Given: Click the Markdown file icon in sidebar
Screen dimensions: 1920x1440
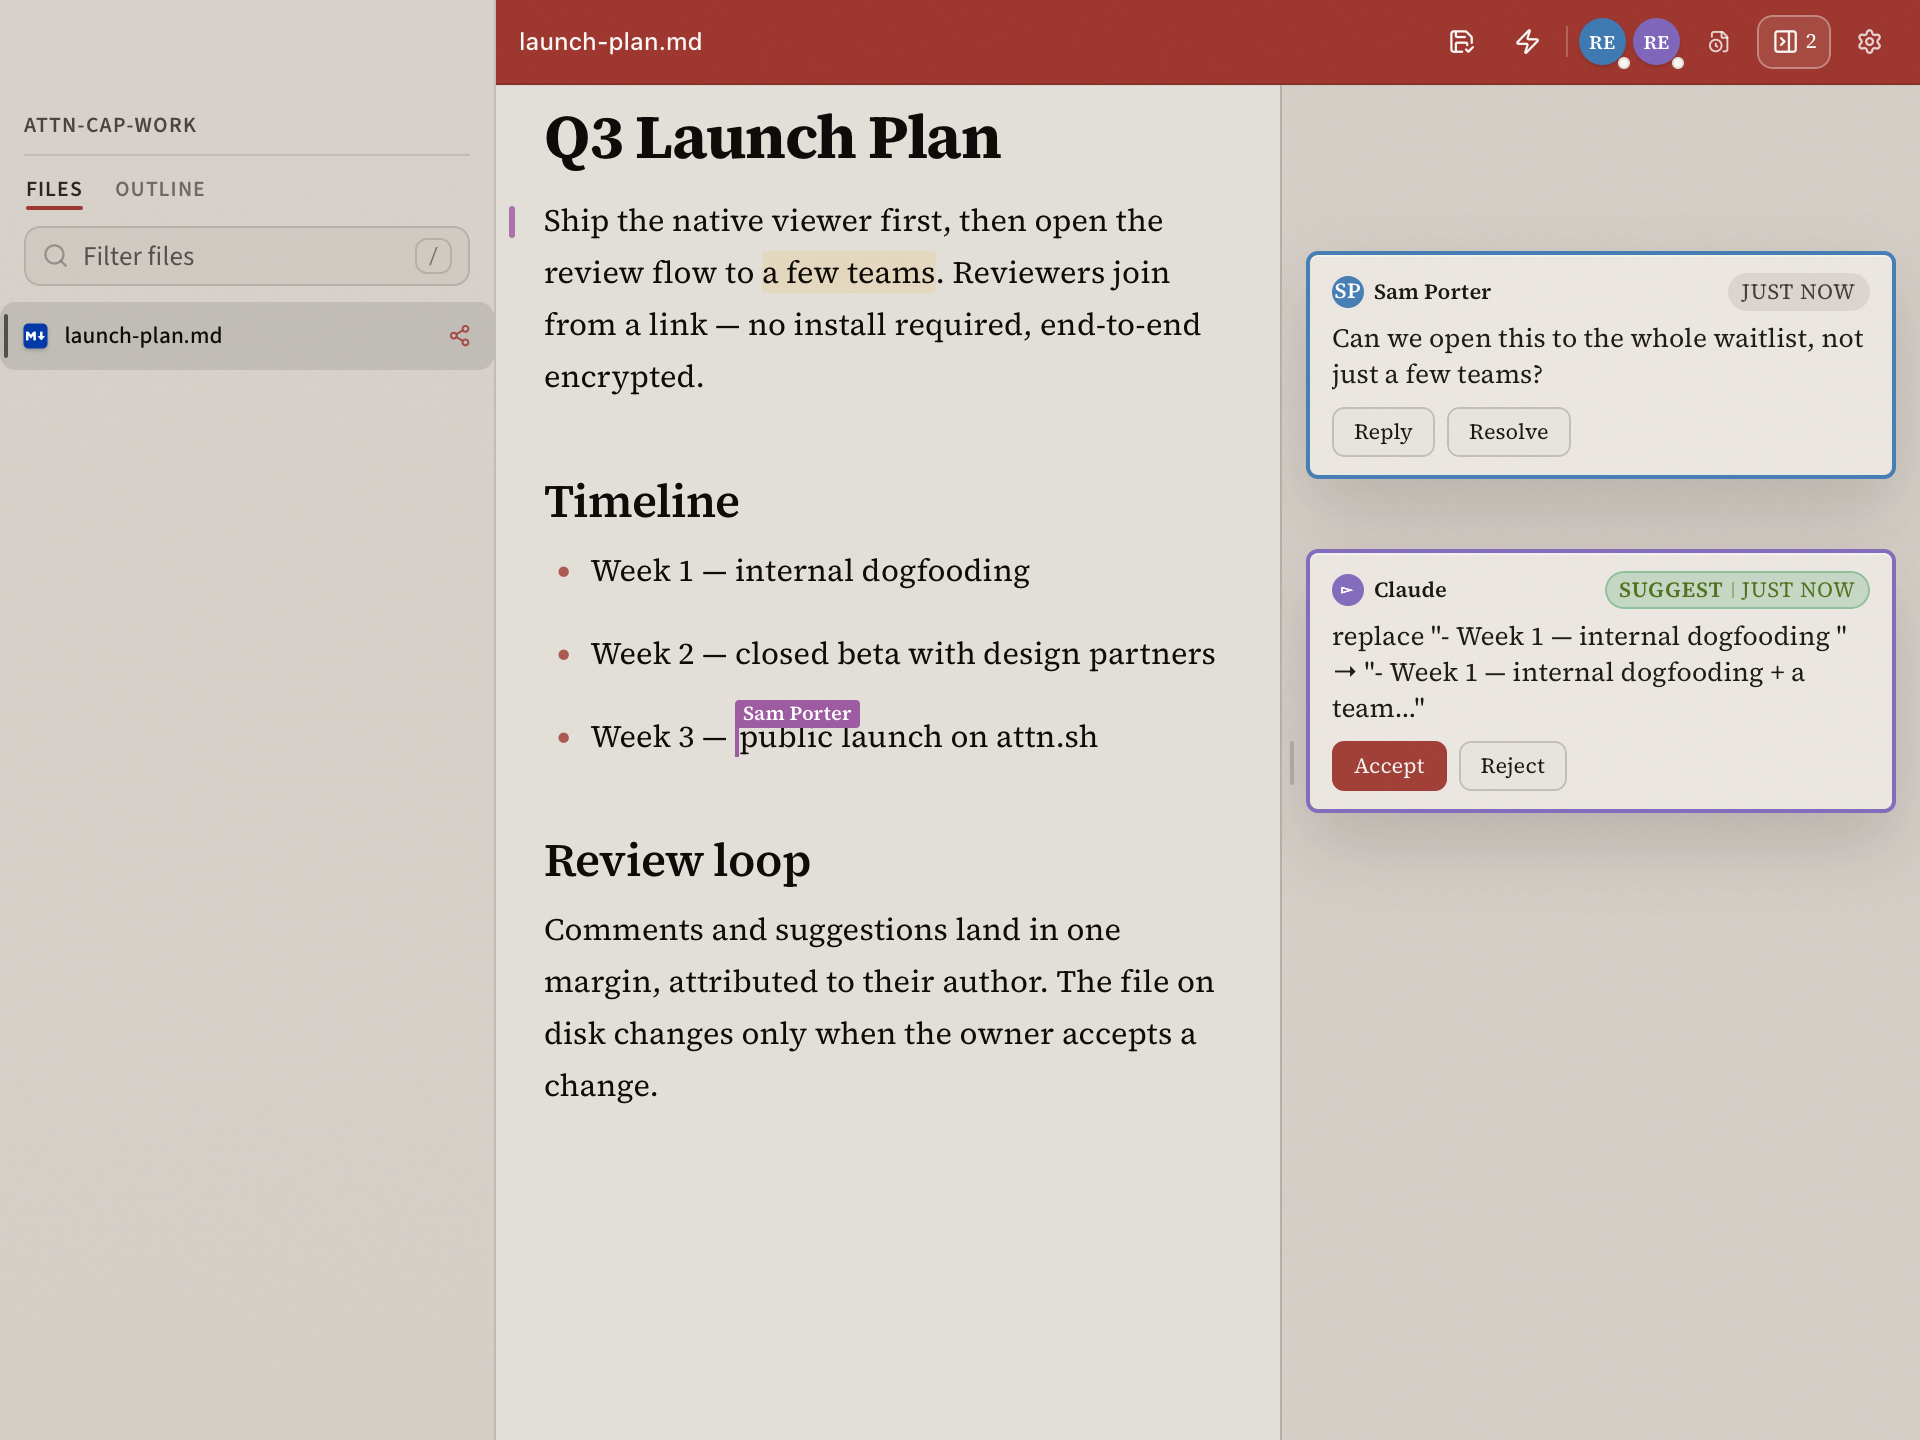Looking at the screenshot, I should point(36,336).
